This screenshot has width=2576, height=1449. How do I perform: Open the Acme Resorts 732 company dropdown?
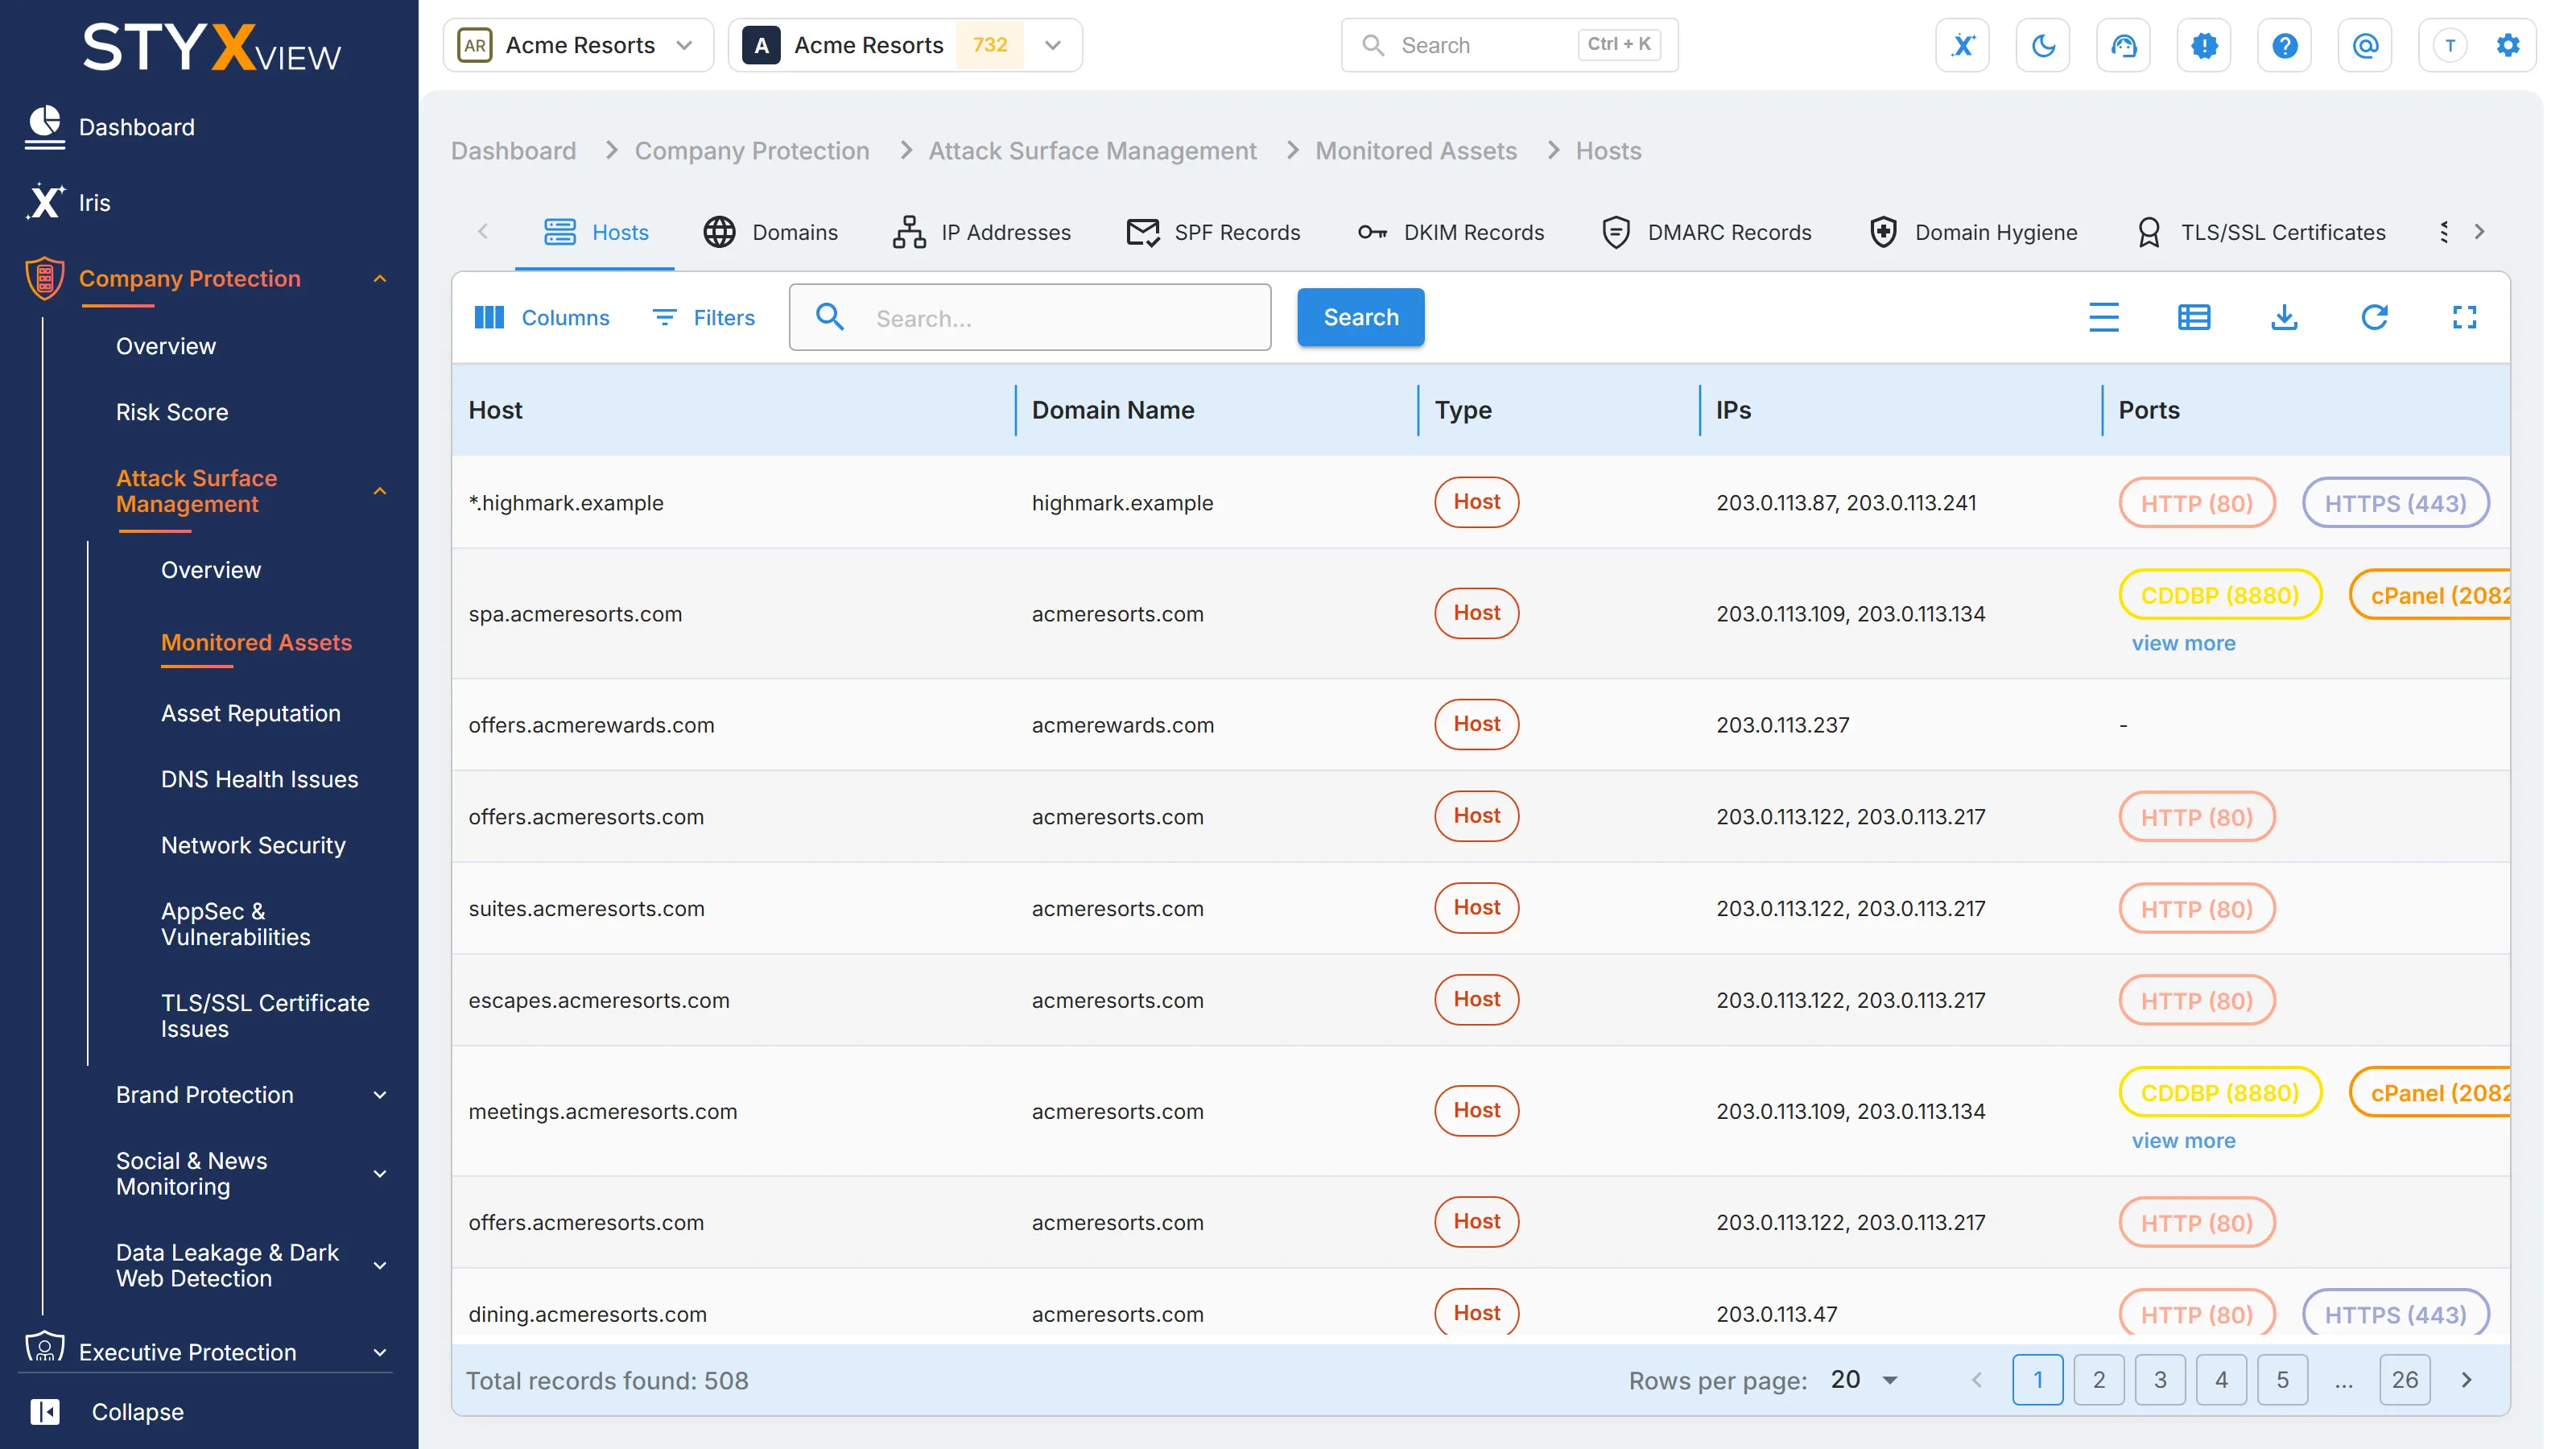[905, 45]
